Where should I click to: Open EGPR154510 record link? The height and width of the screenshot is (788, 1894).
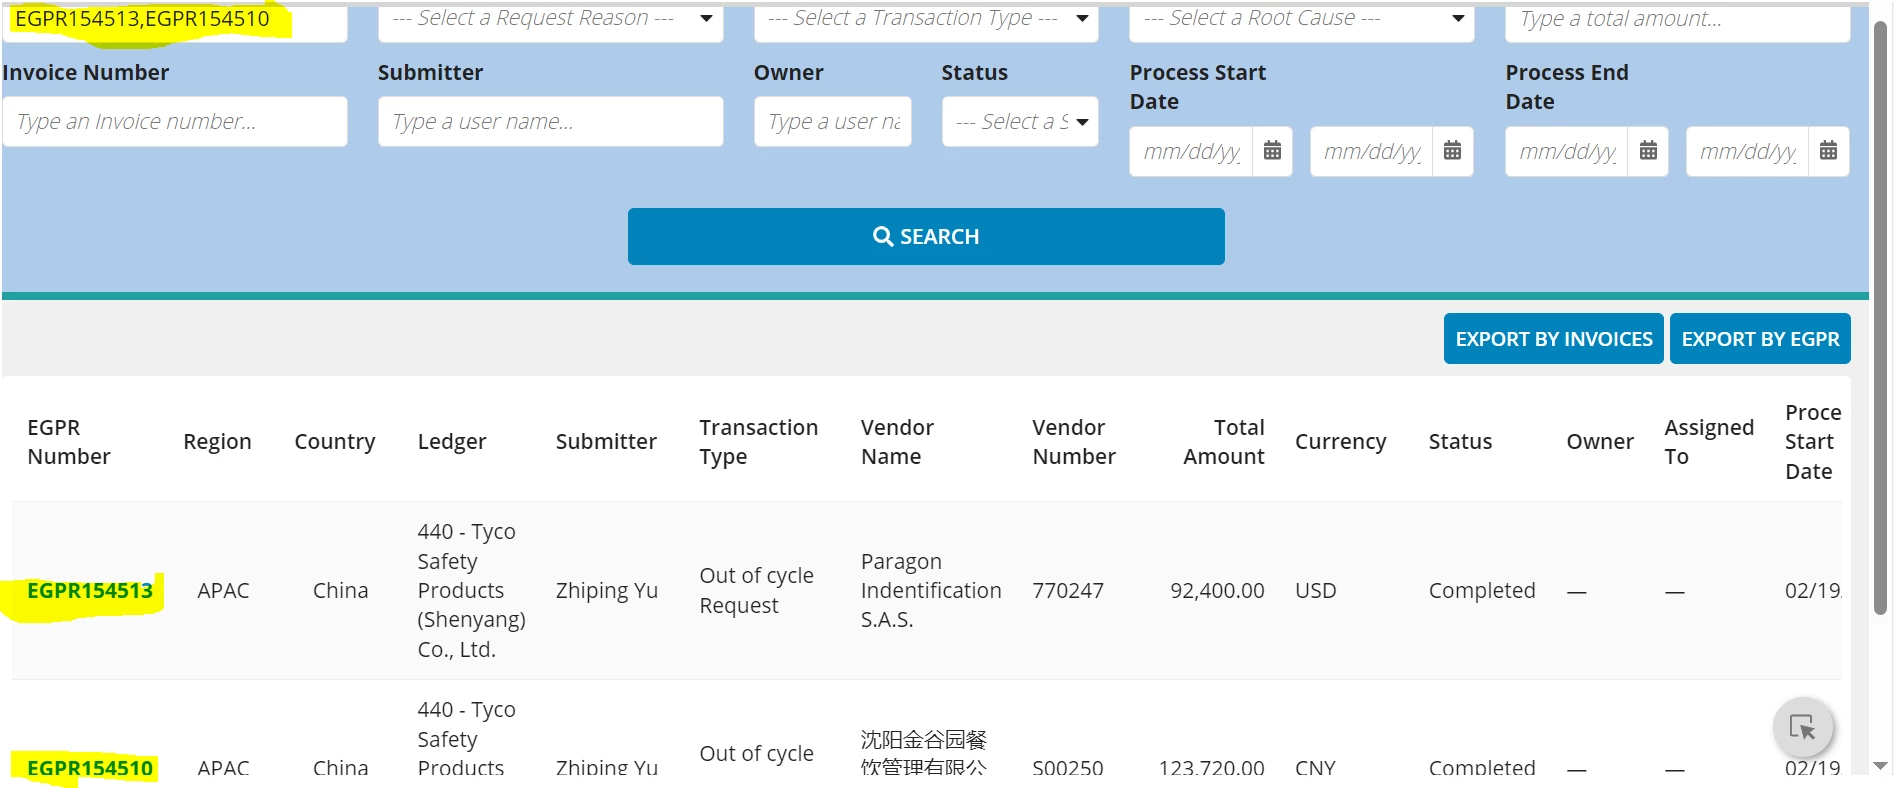(90, 768)
